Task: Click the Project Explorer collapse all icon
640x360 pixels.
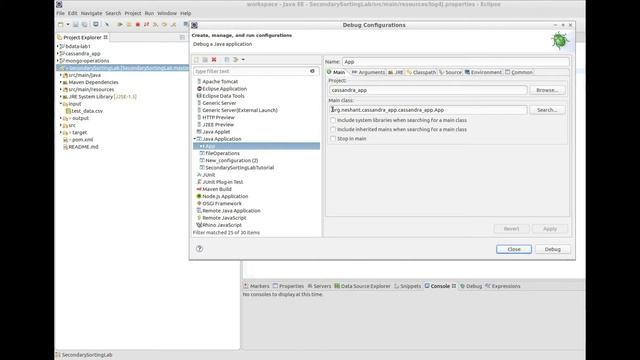Action: 182,37
